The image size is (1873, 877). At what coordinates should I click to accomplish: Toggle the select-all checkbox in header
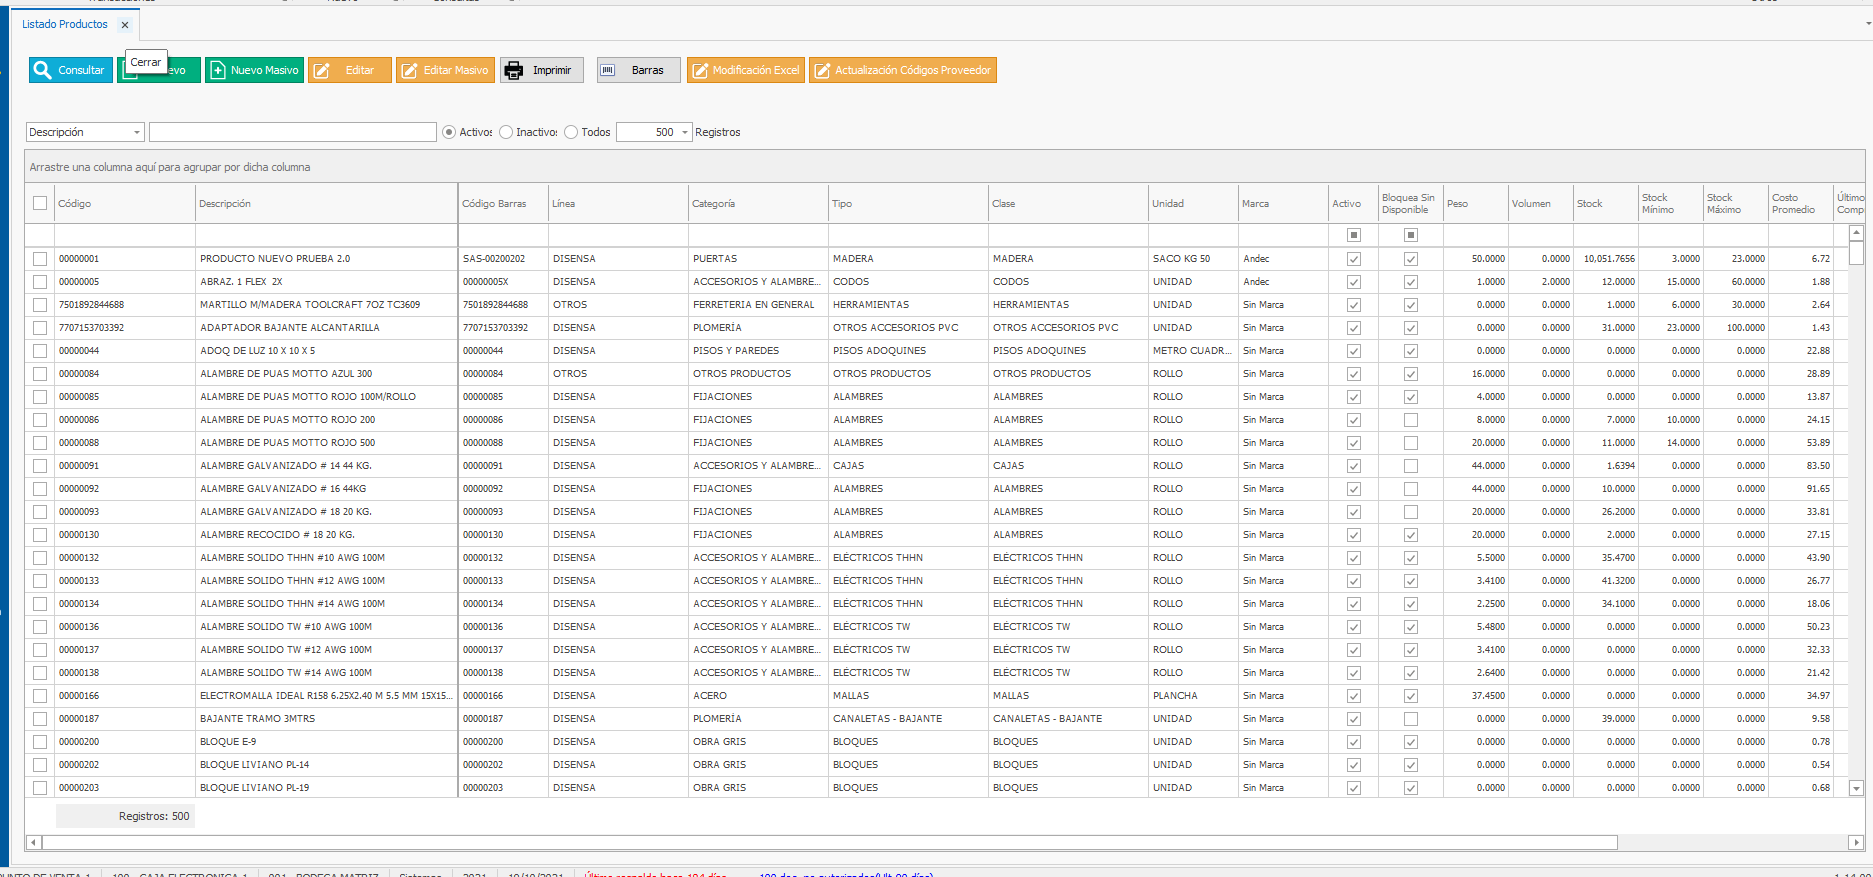[x=40, y=203]
